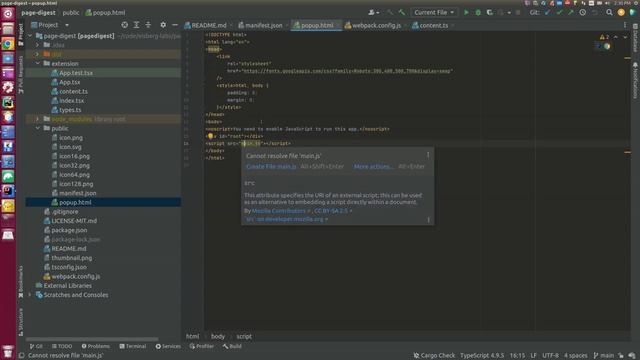Image resolution: width=640 pixels, height=360 pixels.
Task: Open Project panel gear settings
Action: 163,25
